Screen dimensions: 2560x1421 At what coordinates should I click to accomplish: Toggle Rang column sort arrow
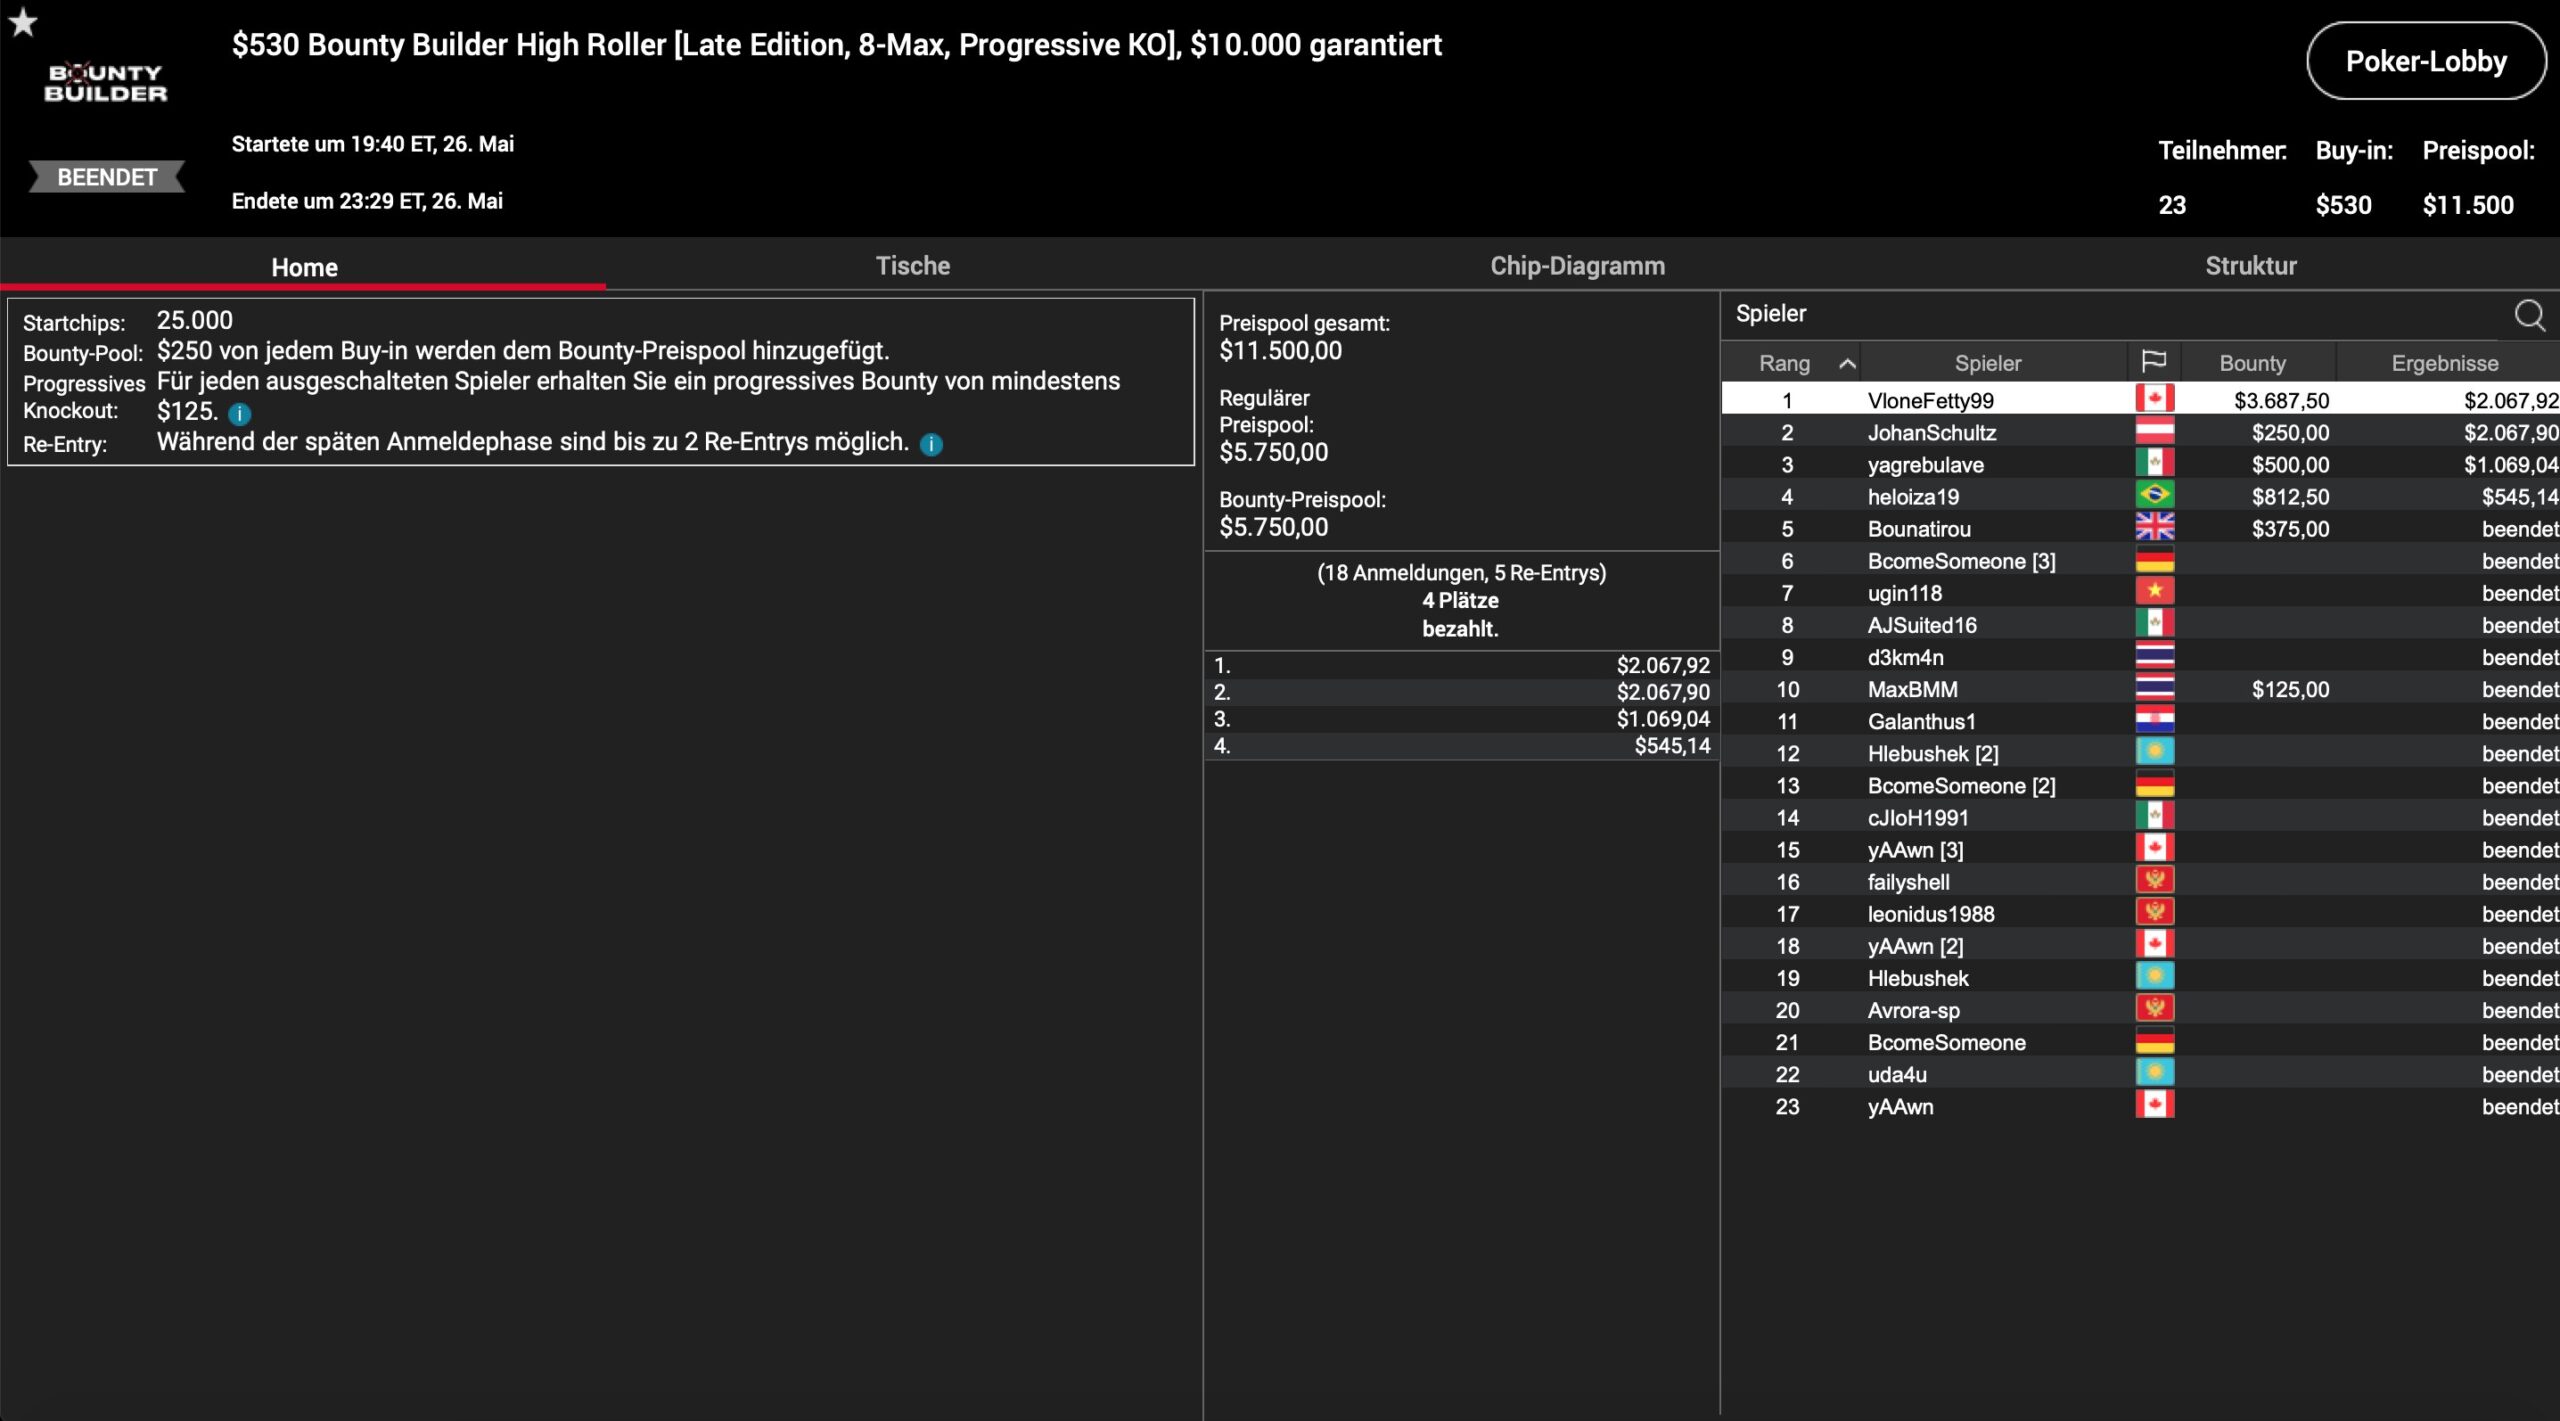[1847, 363]
